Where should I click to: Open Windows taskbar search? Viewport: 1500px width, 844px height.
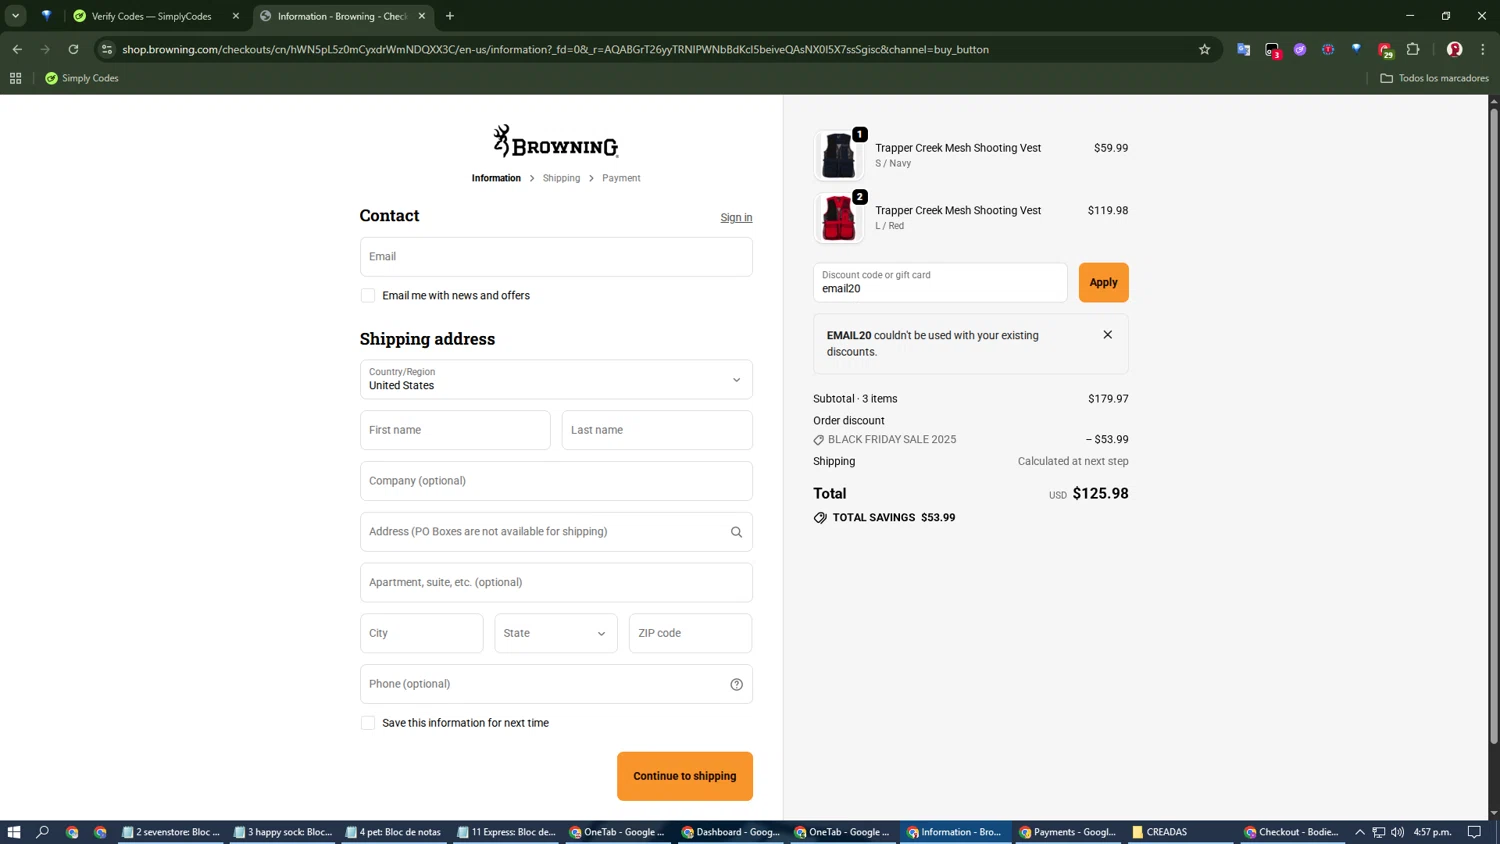pyautogui.click(x=42, y=832)
